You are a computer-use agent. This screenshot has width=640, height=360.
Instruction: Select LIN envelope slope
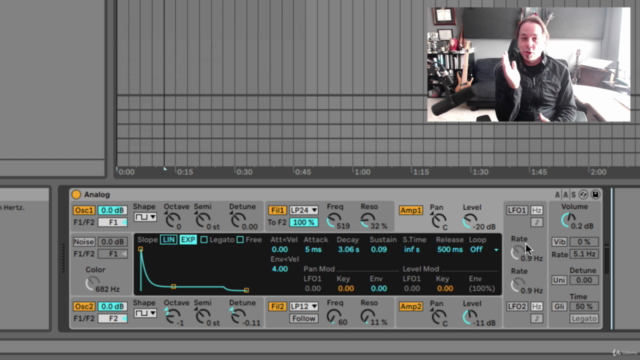point(169,240)
